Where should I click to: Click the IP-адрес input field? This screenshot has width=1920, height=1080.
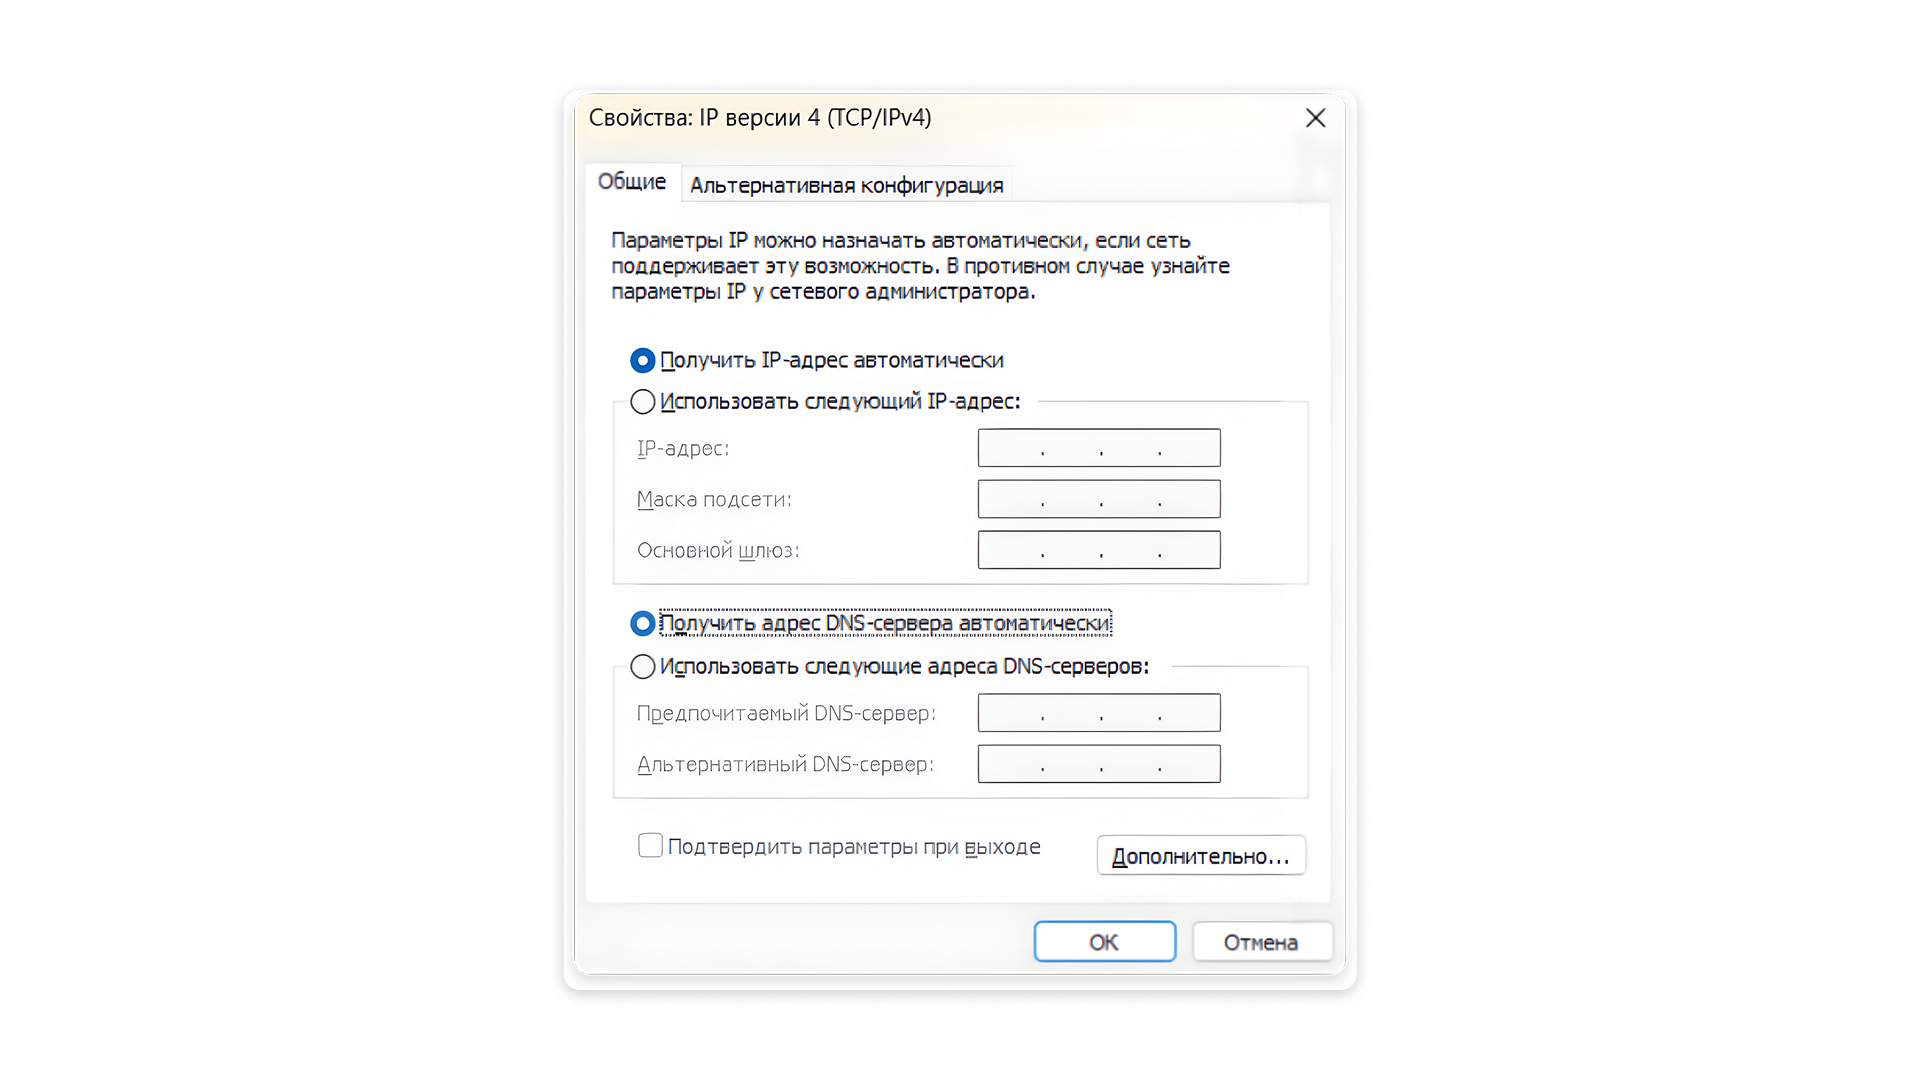point(1098,448)
